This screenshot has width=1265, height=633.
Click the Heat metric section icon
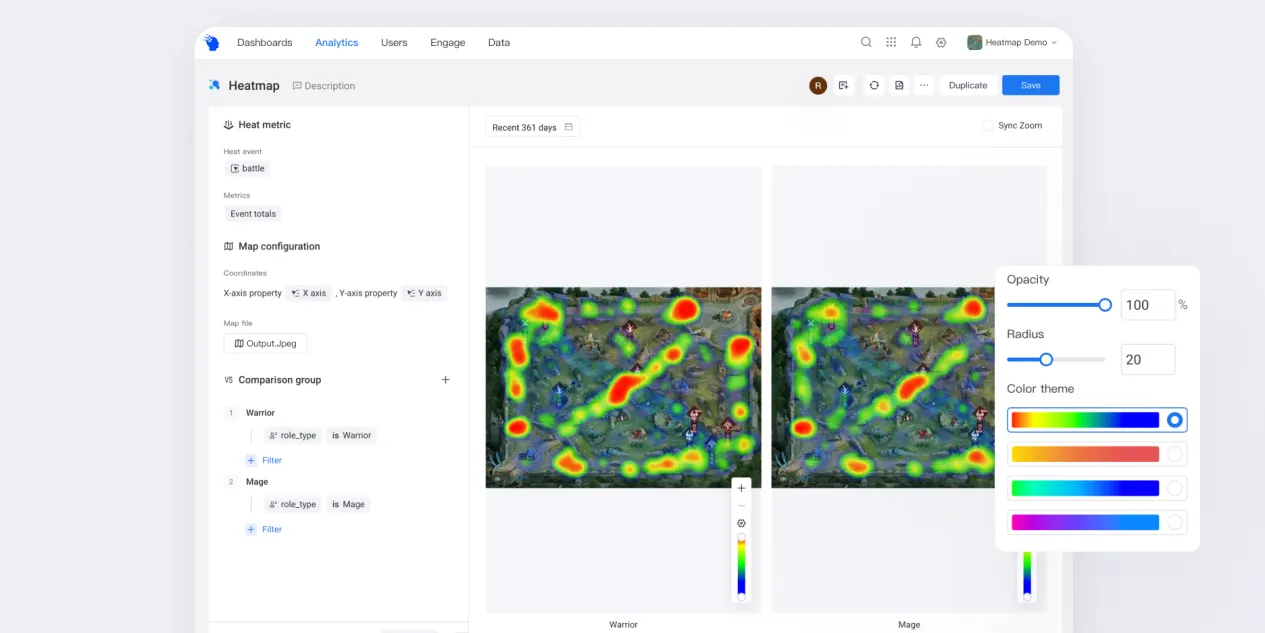(x=228, y=125)
